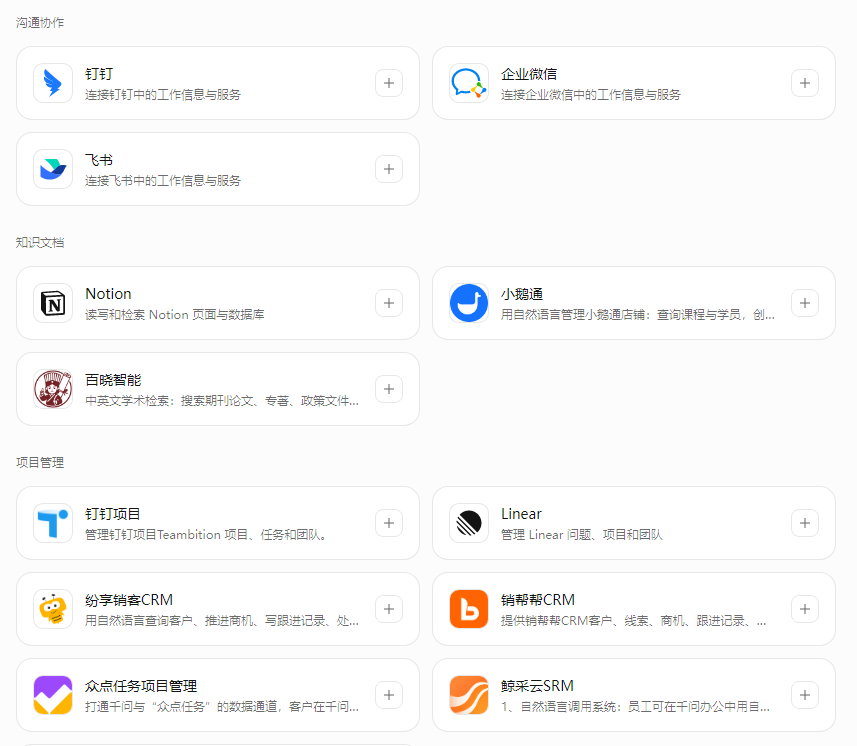Add 企业微信 using its plus button
The height and width of the screenshot is (746, 857).
point(805,83)
